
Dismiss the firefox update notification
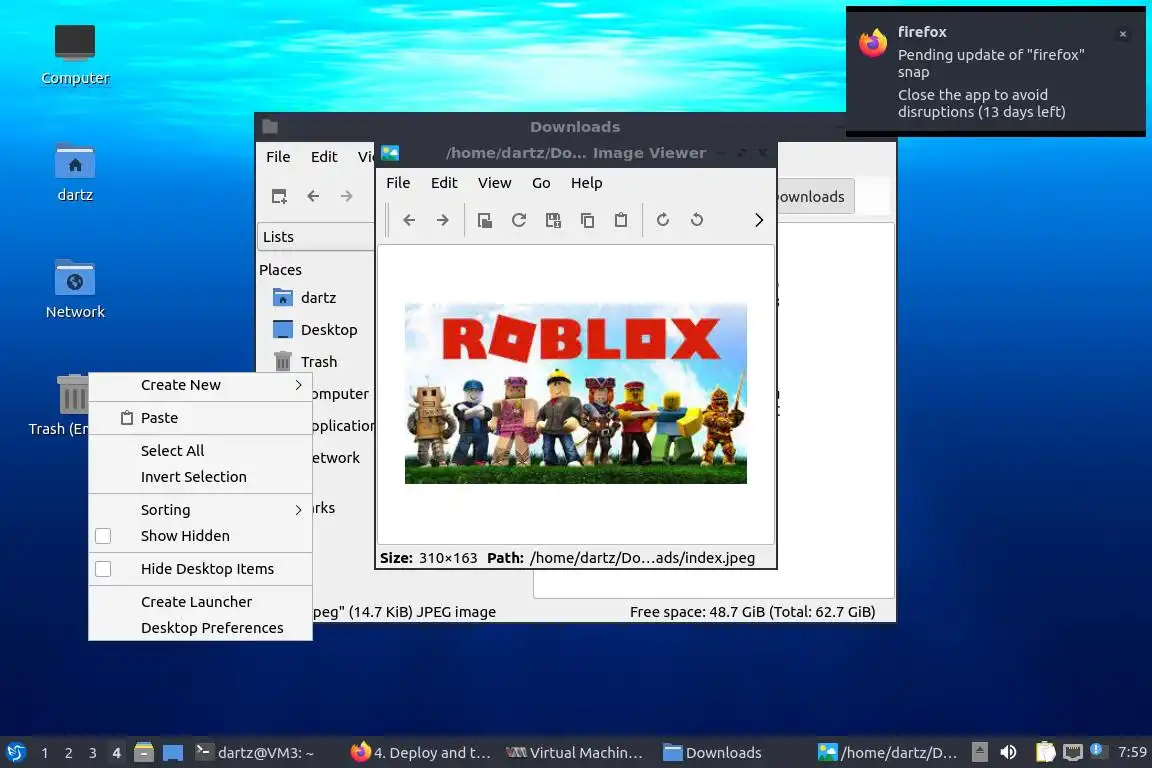click(x=1123, y=34)
